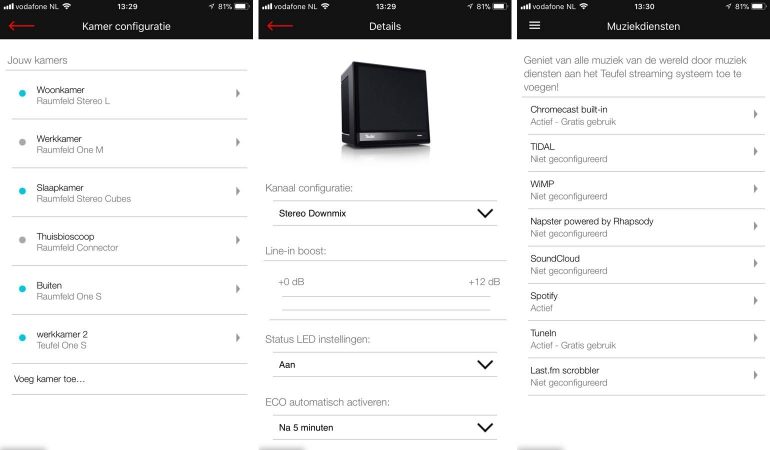Go back from the Kamer configuratie screen
The height and width of the screenshot is (450, 770).
click(22, 26)
